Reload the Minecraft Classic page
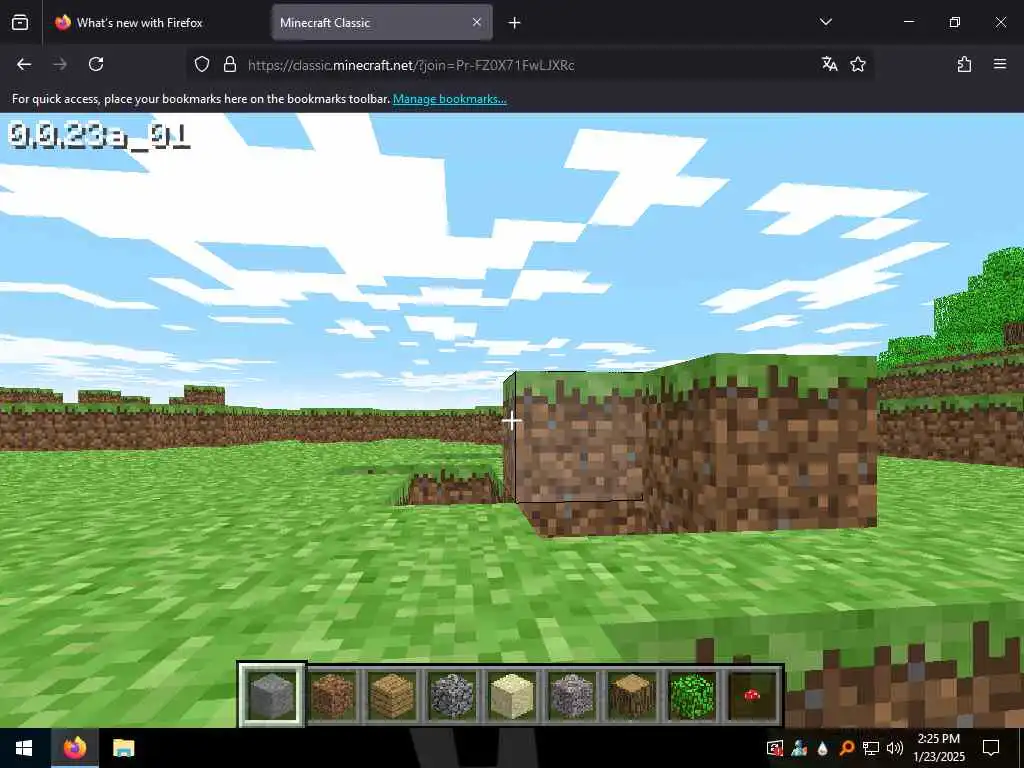This screenshot has height=768, width=1024. click(x=96, y=64)
